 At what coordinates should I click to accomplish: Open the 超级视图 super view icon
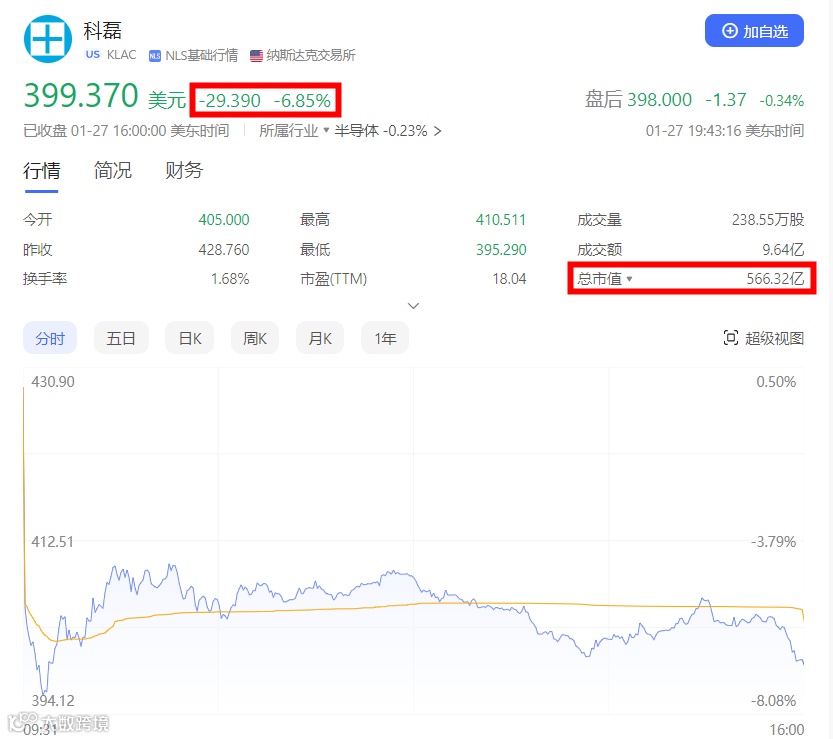coord(730,337)
